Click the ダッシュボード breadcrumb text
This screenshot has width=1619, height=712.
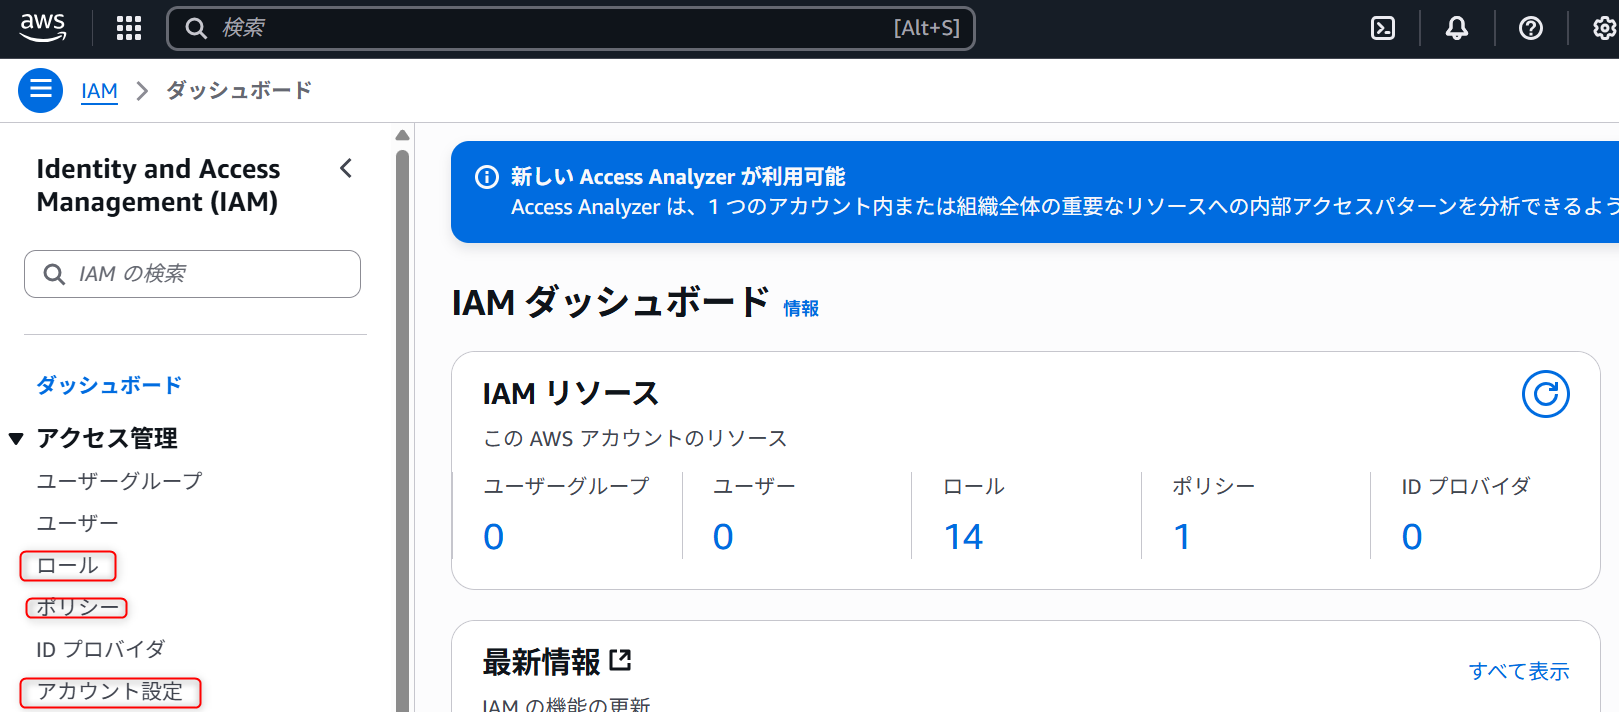[239, 90]
